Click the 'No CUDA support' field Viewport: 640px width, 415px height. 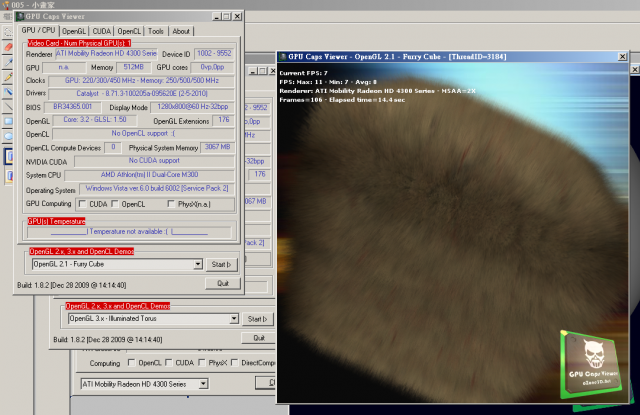[154, 161]
